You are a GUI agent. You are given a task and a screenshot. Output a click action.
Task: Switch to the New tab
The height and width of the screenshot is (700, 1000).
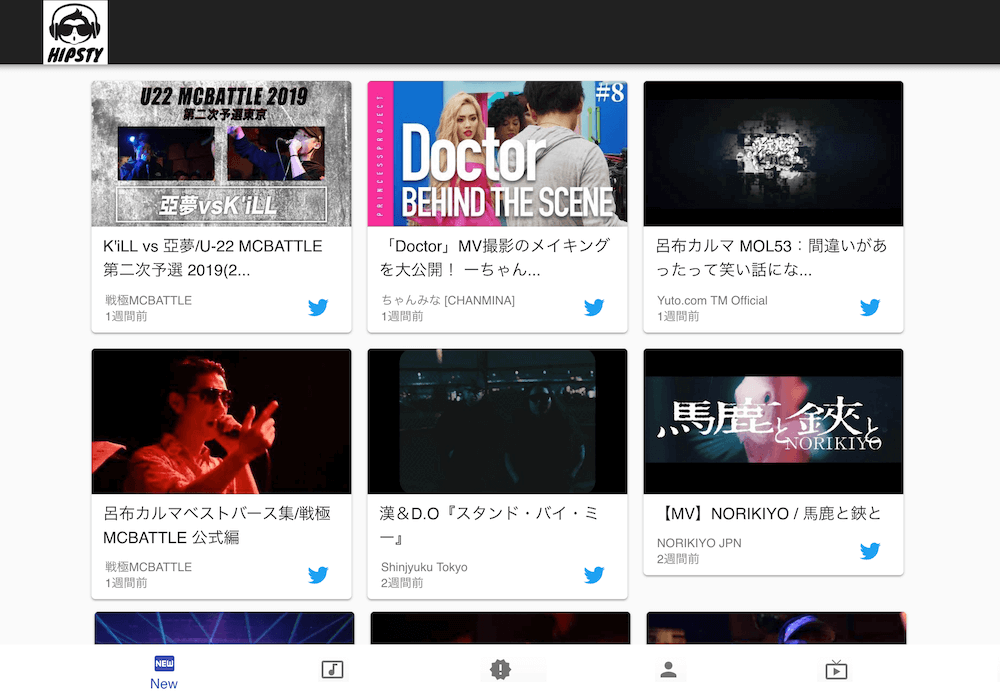pyautogui.click(x=164, y=672)
